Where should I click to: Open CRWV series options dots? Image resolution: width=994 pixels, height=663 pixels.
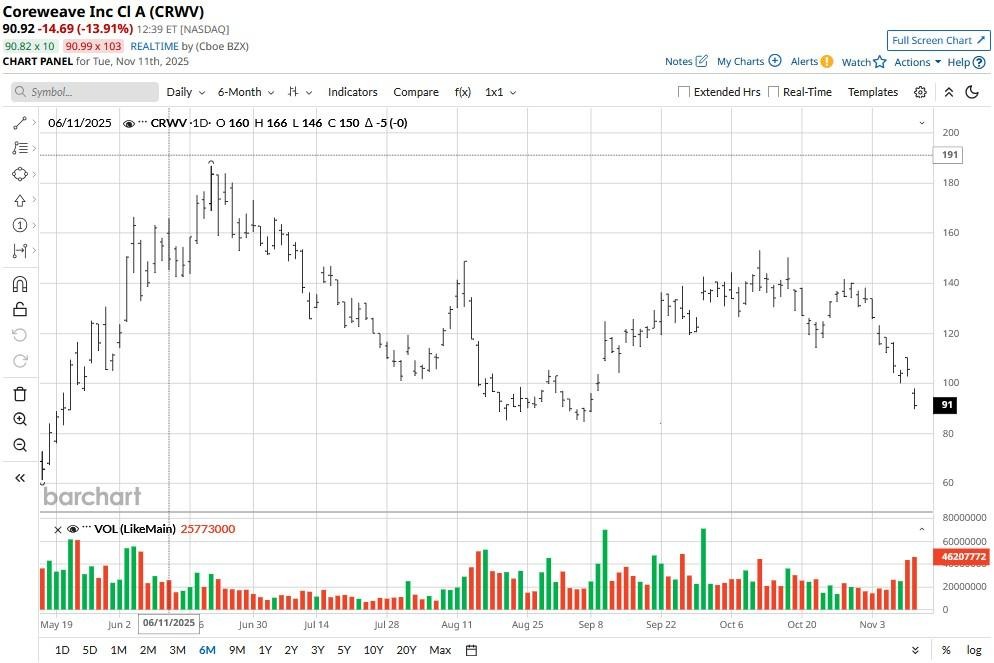(x=142, y=122)
